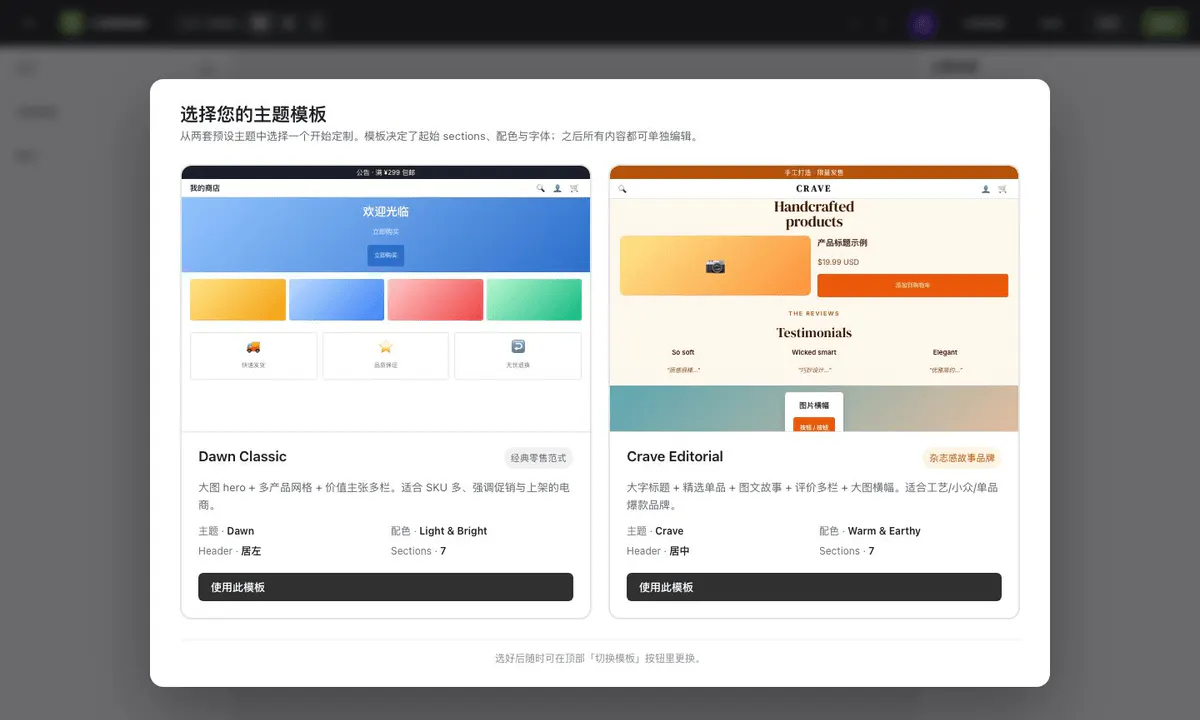Viewport: 1200px width, 720px height.
Task: Click the Testimonials heading
Action: (814, 332)
